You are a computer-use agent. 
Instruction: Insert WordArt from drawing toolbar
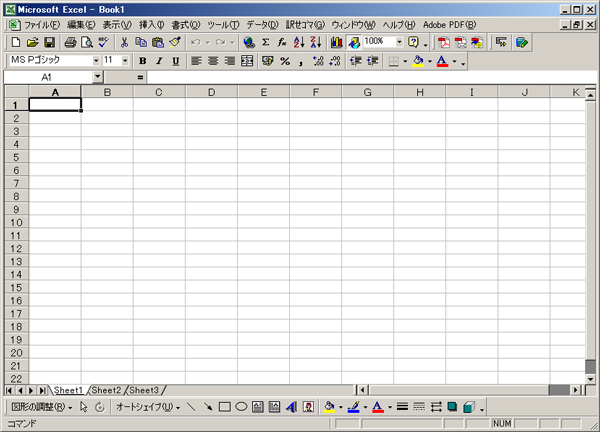tap(291, 407)
